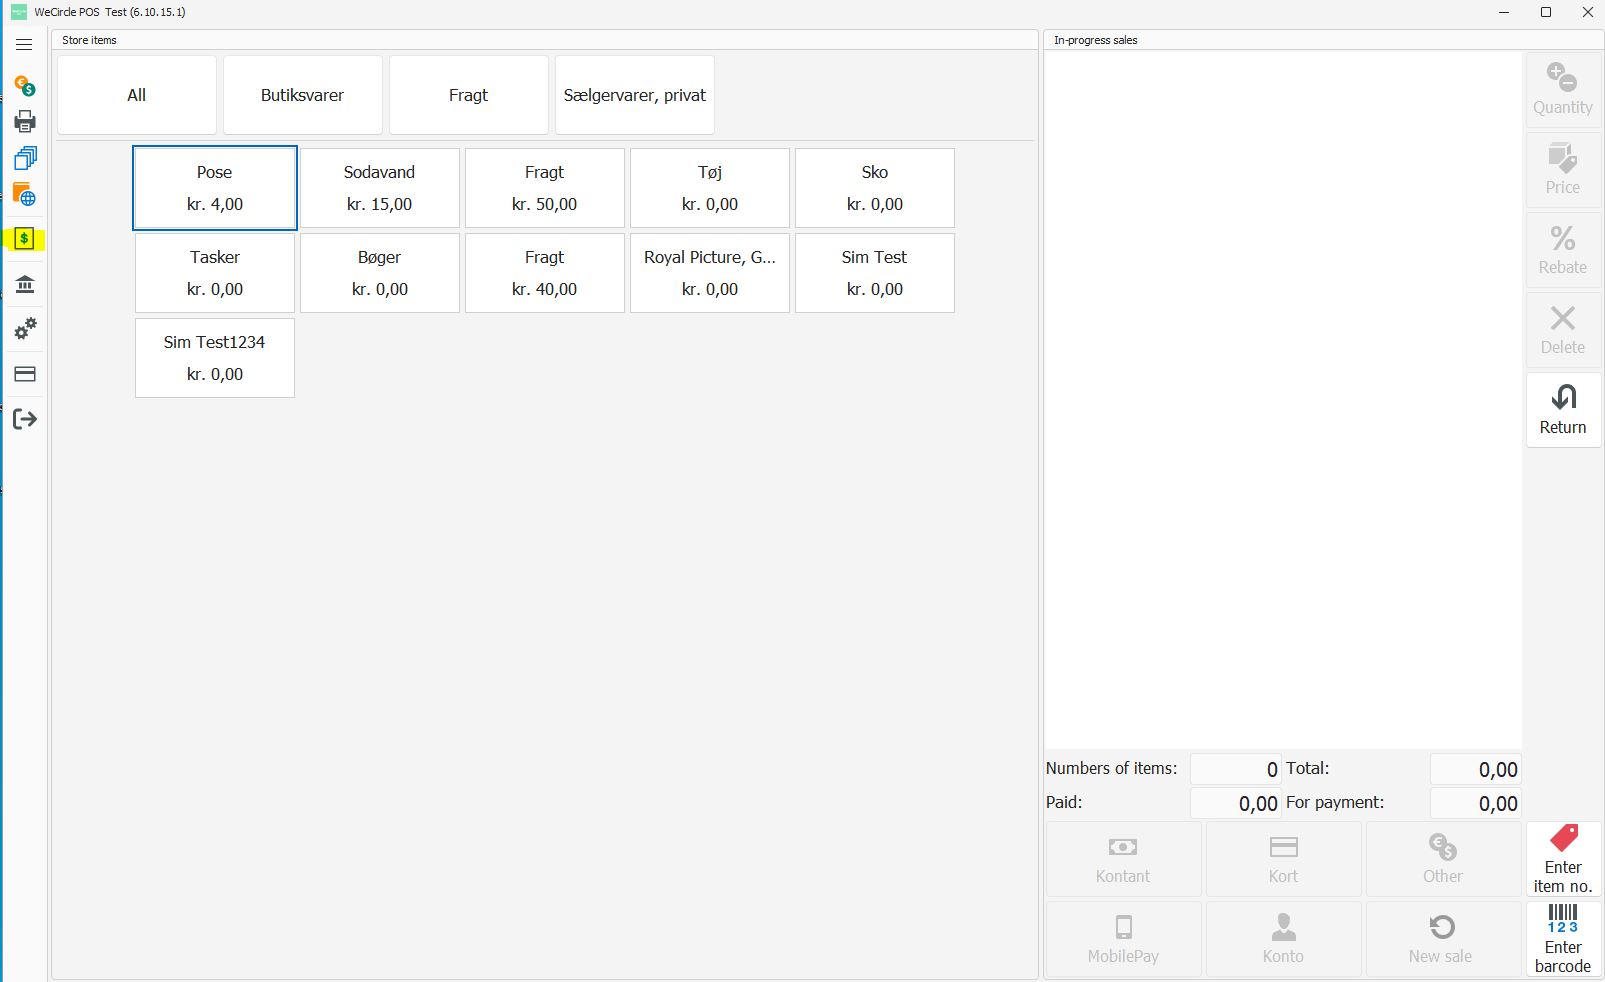The width and height of the screenshot is (1605, 982).
Task: Select the Sko item tile
Action: 875,188
